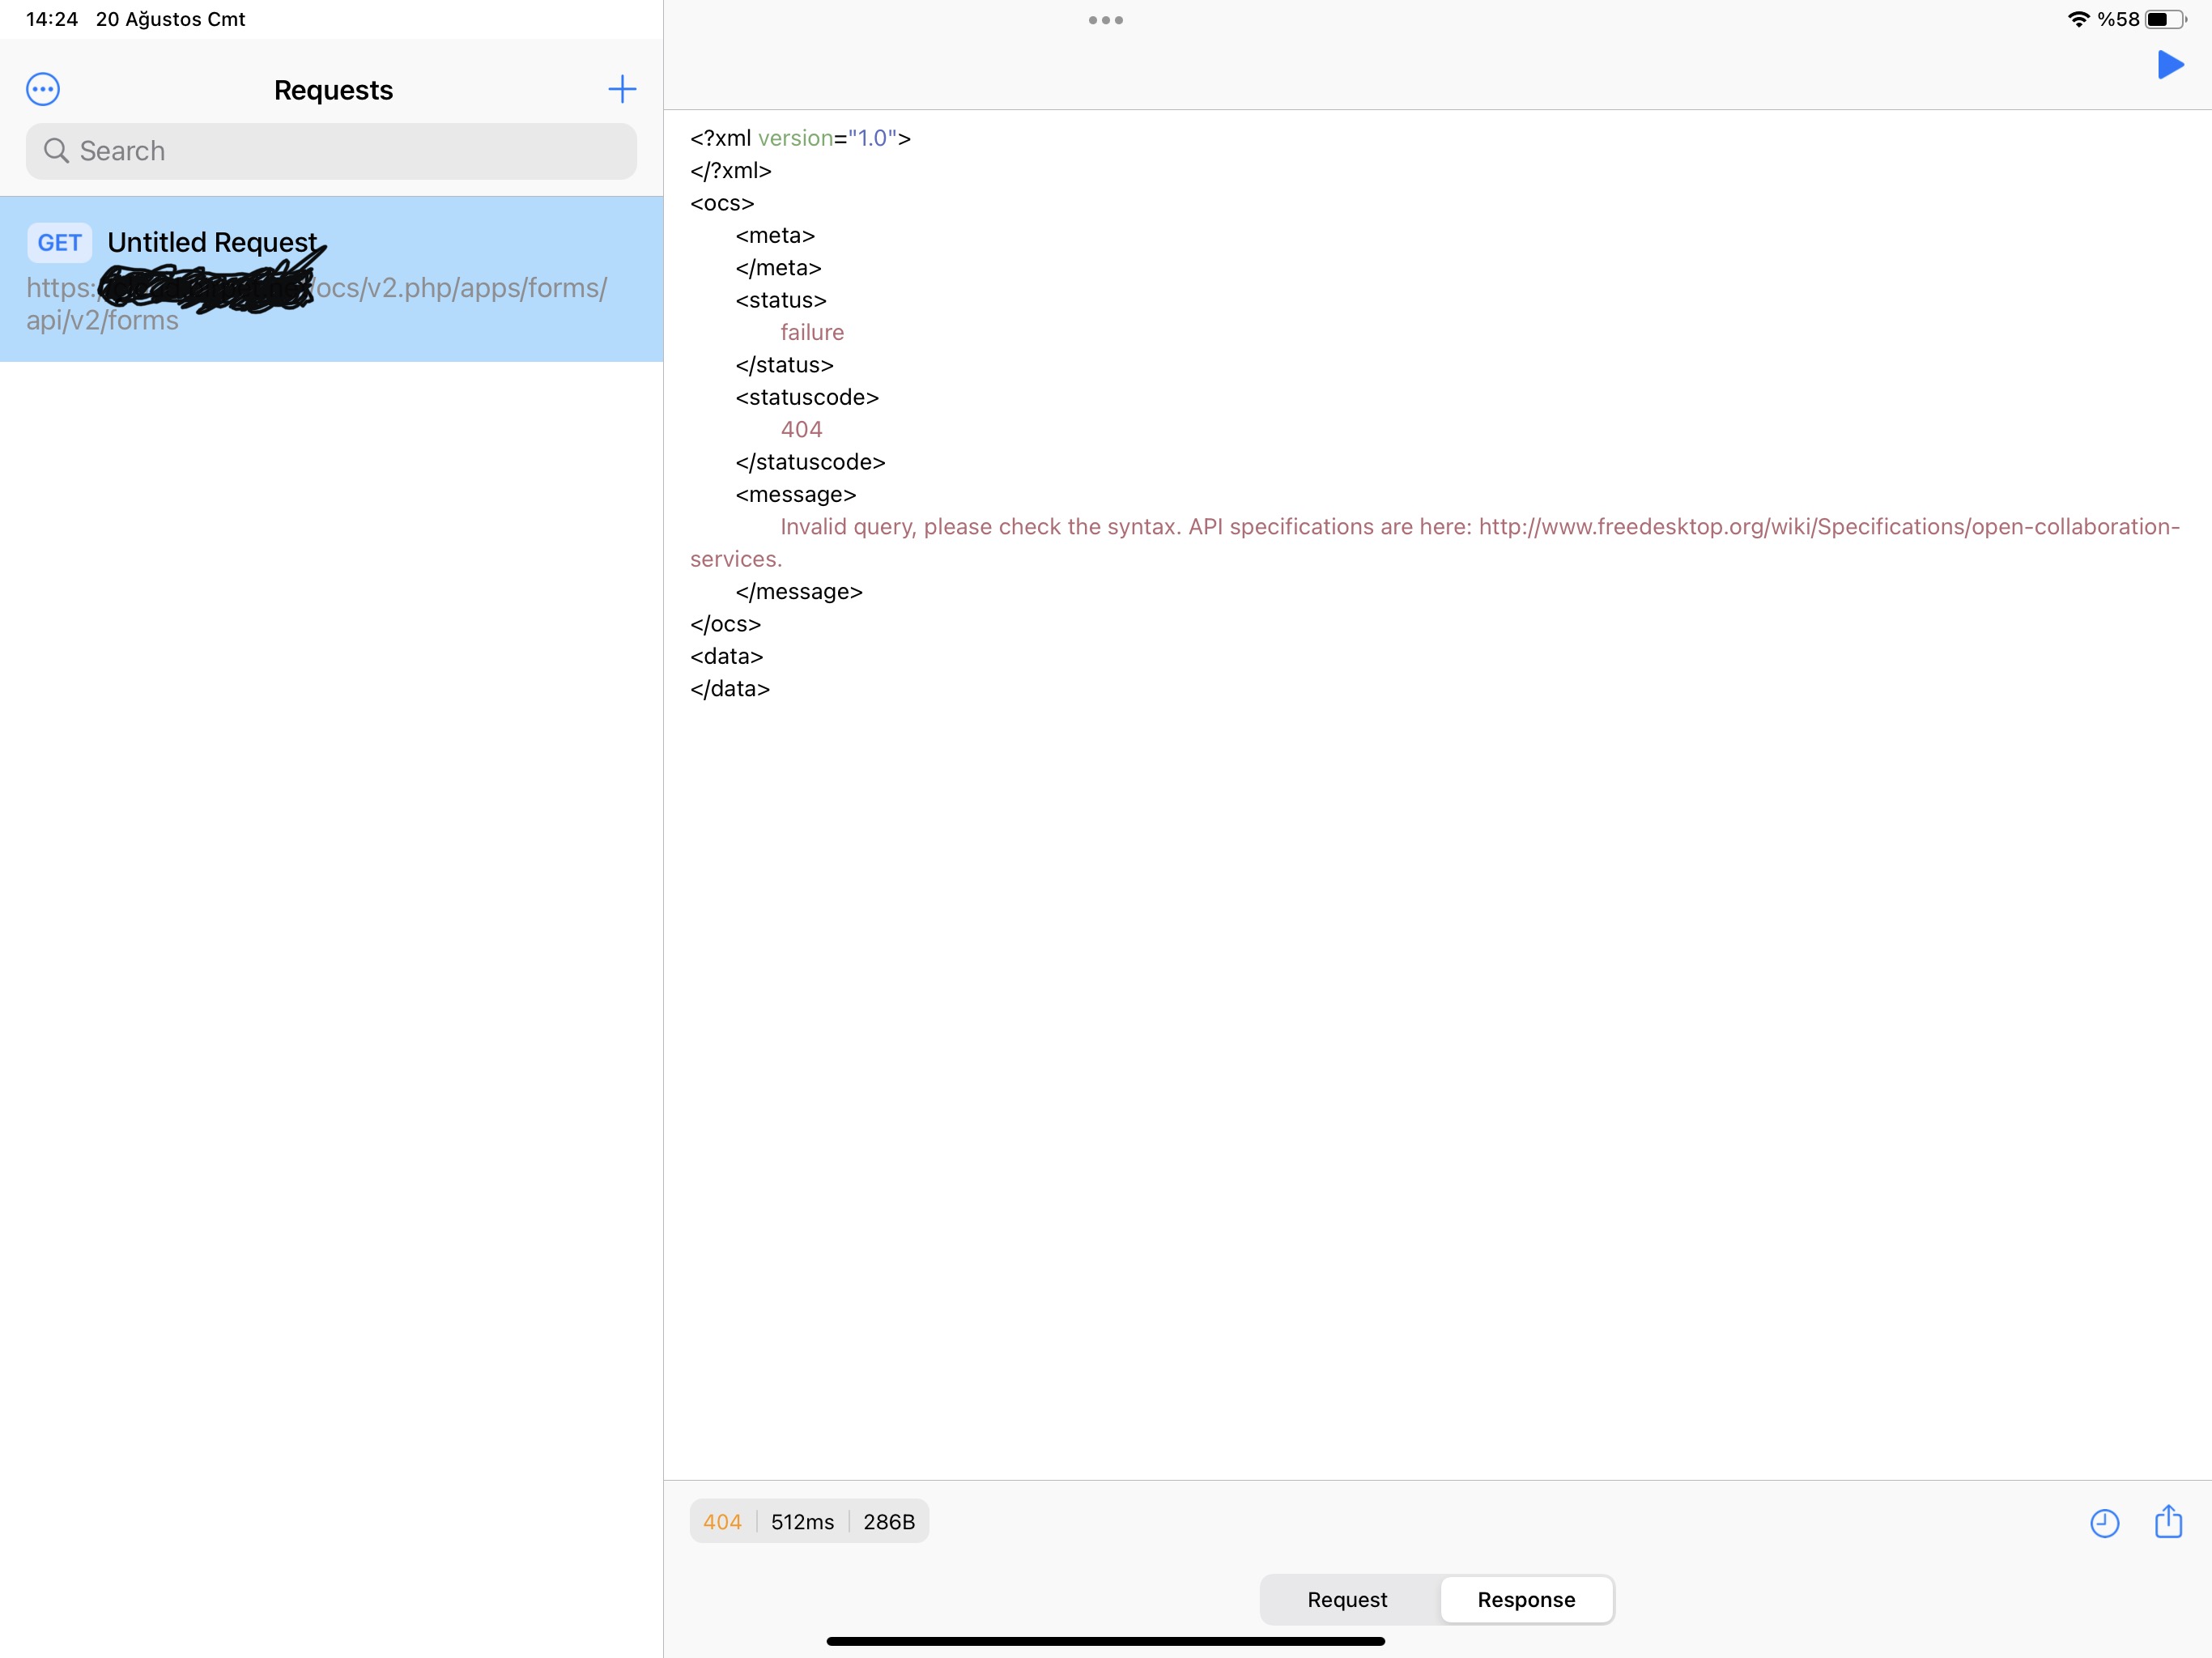This screenshot has height=1658, width=2212.
Task: Switch to the Request tab
Action: click(x=1347, y=1600)
